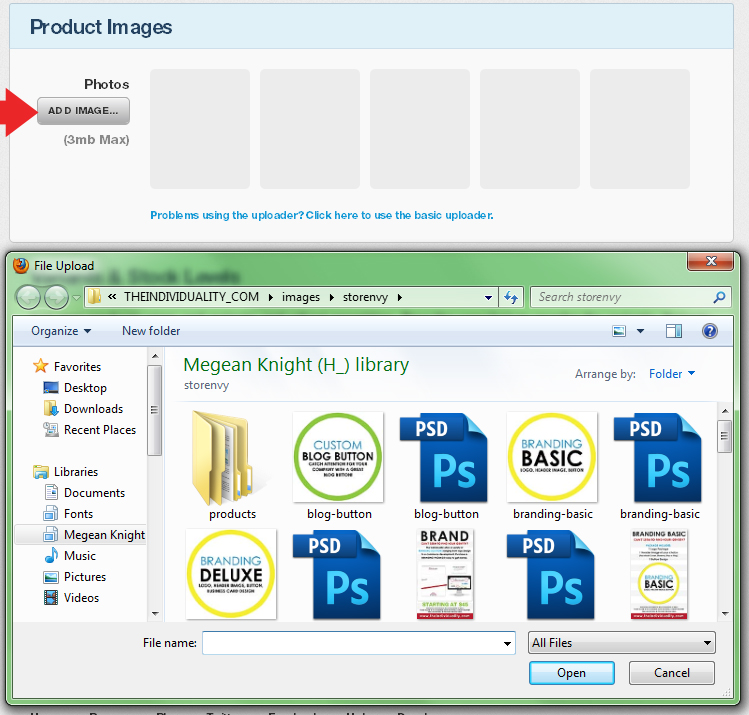The width and height of the screenshot is (749, 715).
Task: Open Help with the question mark icon
Action: (710, 331)
